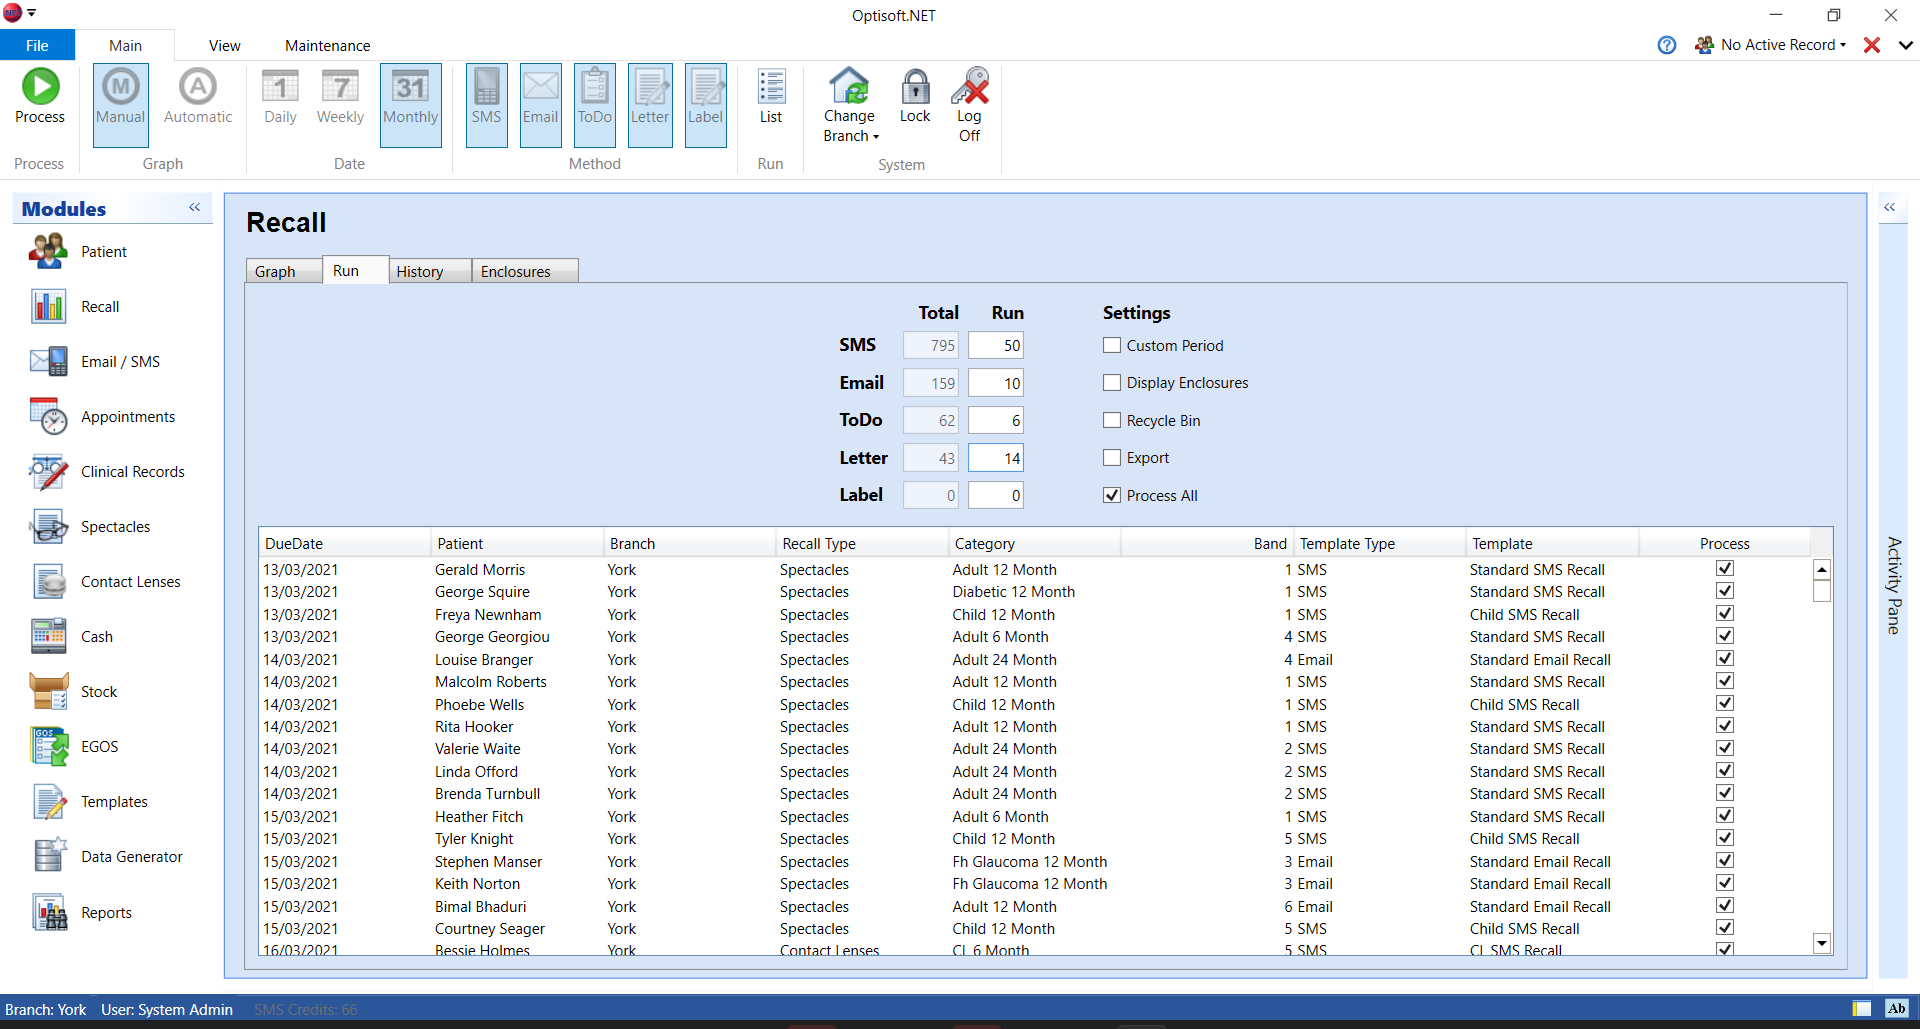Switch to the Enclosures tab
Screen dimensions: 1920x1029
click(x=525, y=271)
